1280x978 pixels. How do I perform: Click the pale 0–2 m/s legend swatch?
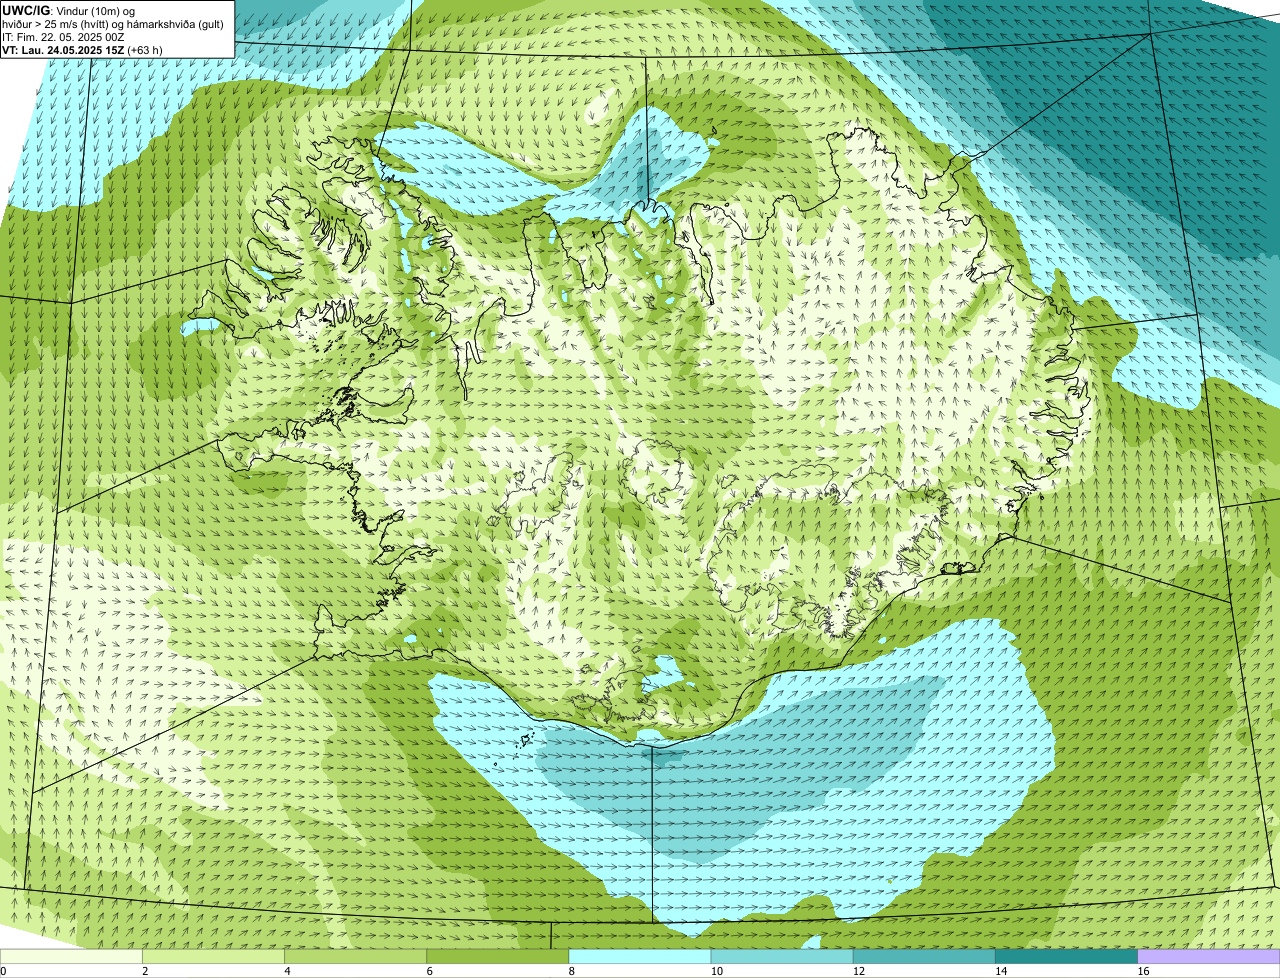[71, 957]
